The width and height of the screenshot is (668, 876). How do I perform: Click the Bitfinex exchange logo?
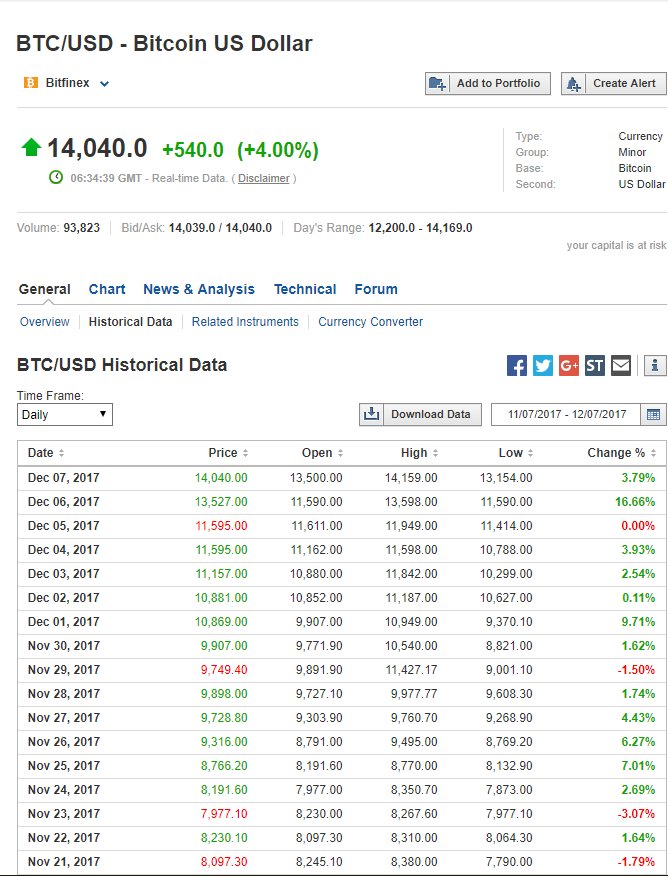coord(31,83)
